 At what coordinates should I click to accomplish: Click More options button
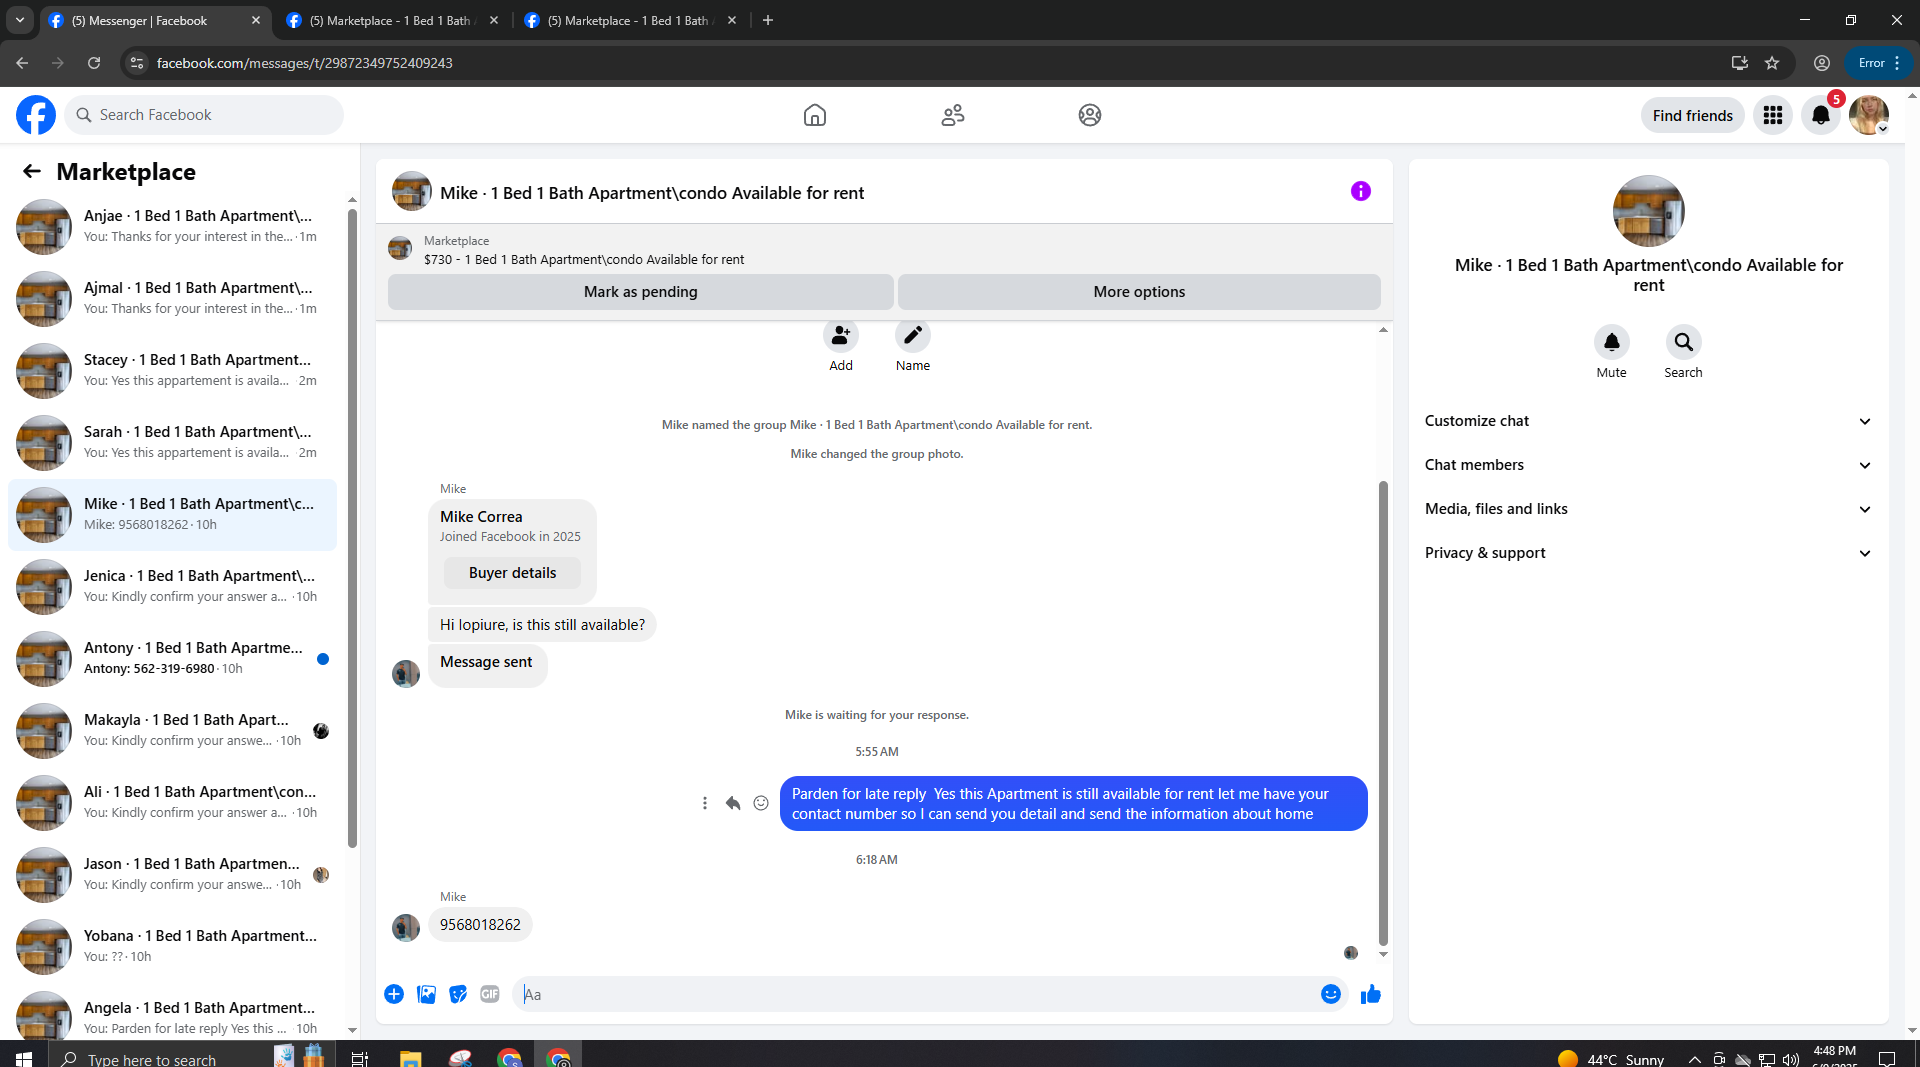click(x=1139, y=292)
